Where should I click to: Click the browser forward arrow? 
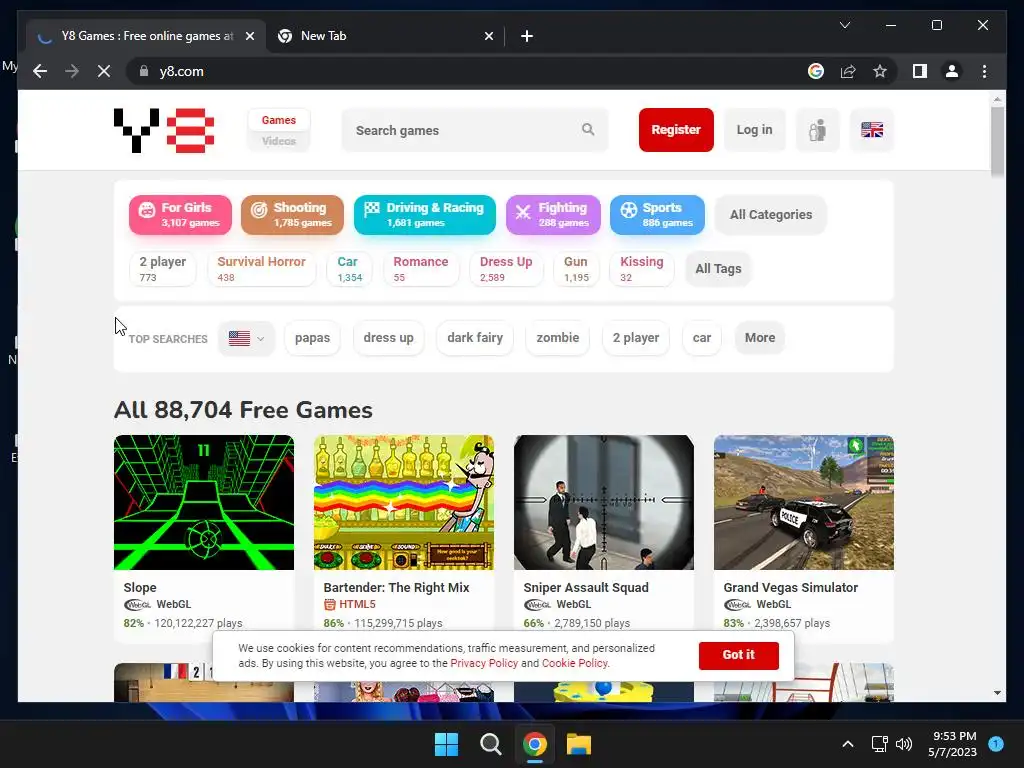(72, 71)
